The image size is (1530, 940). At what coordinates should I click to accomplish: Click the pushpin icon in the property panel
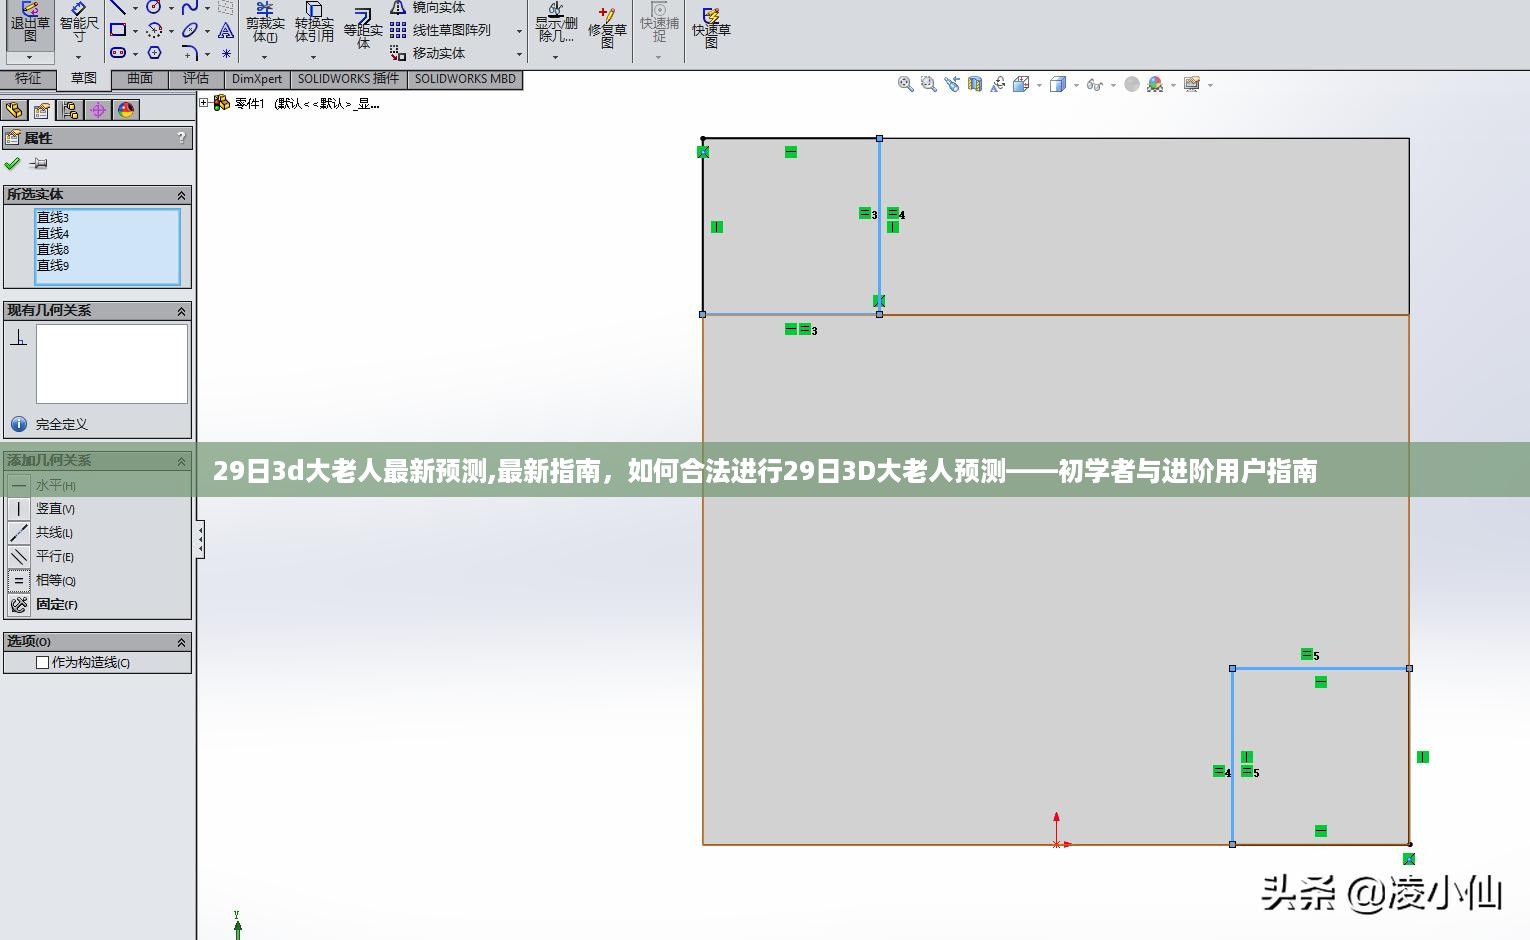(39, 164)
